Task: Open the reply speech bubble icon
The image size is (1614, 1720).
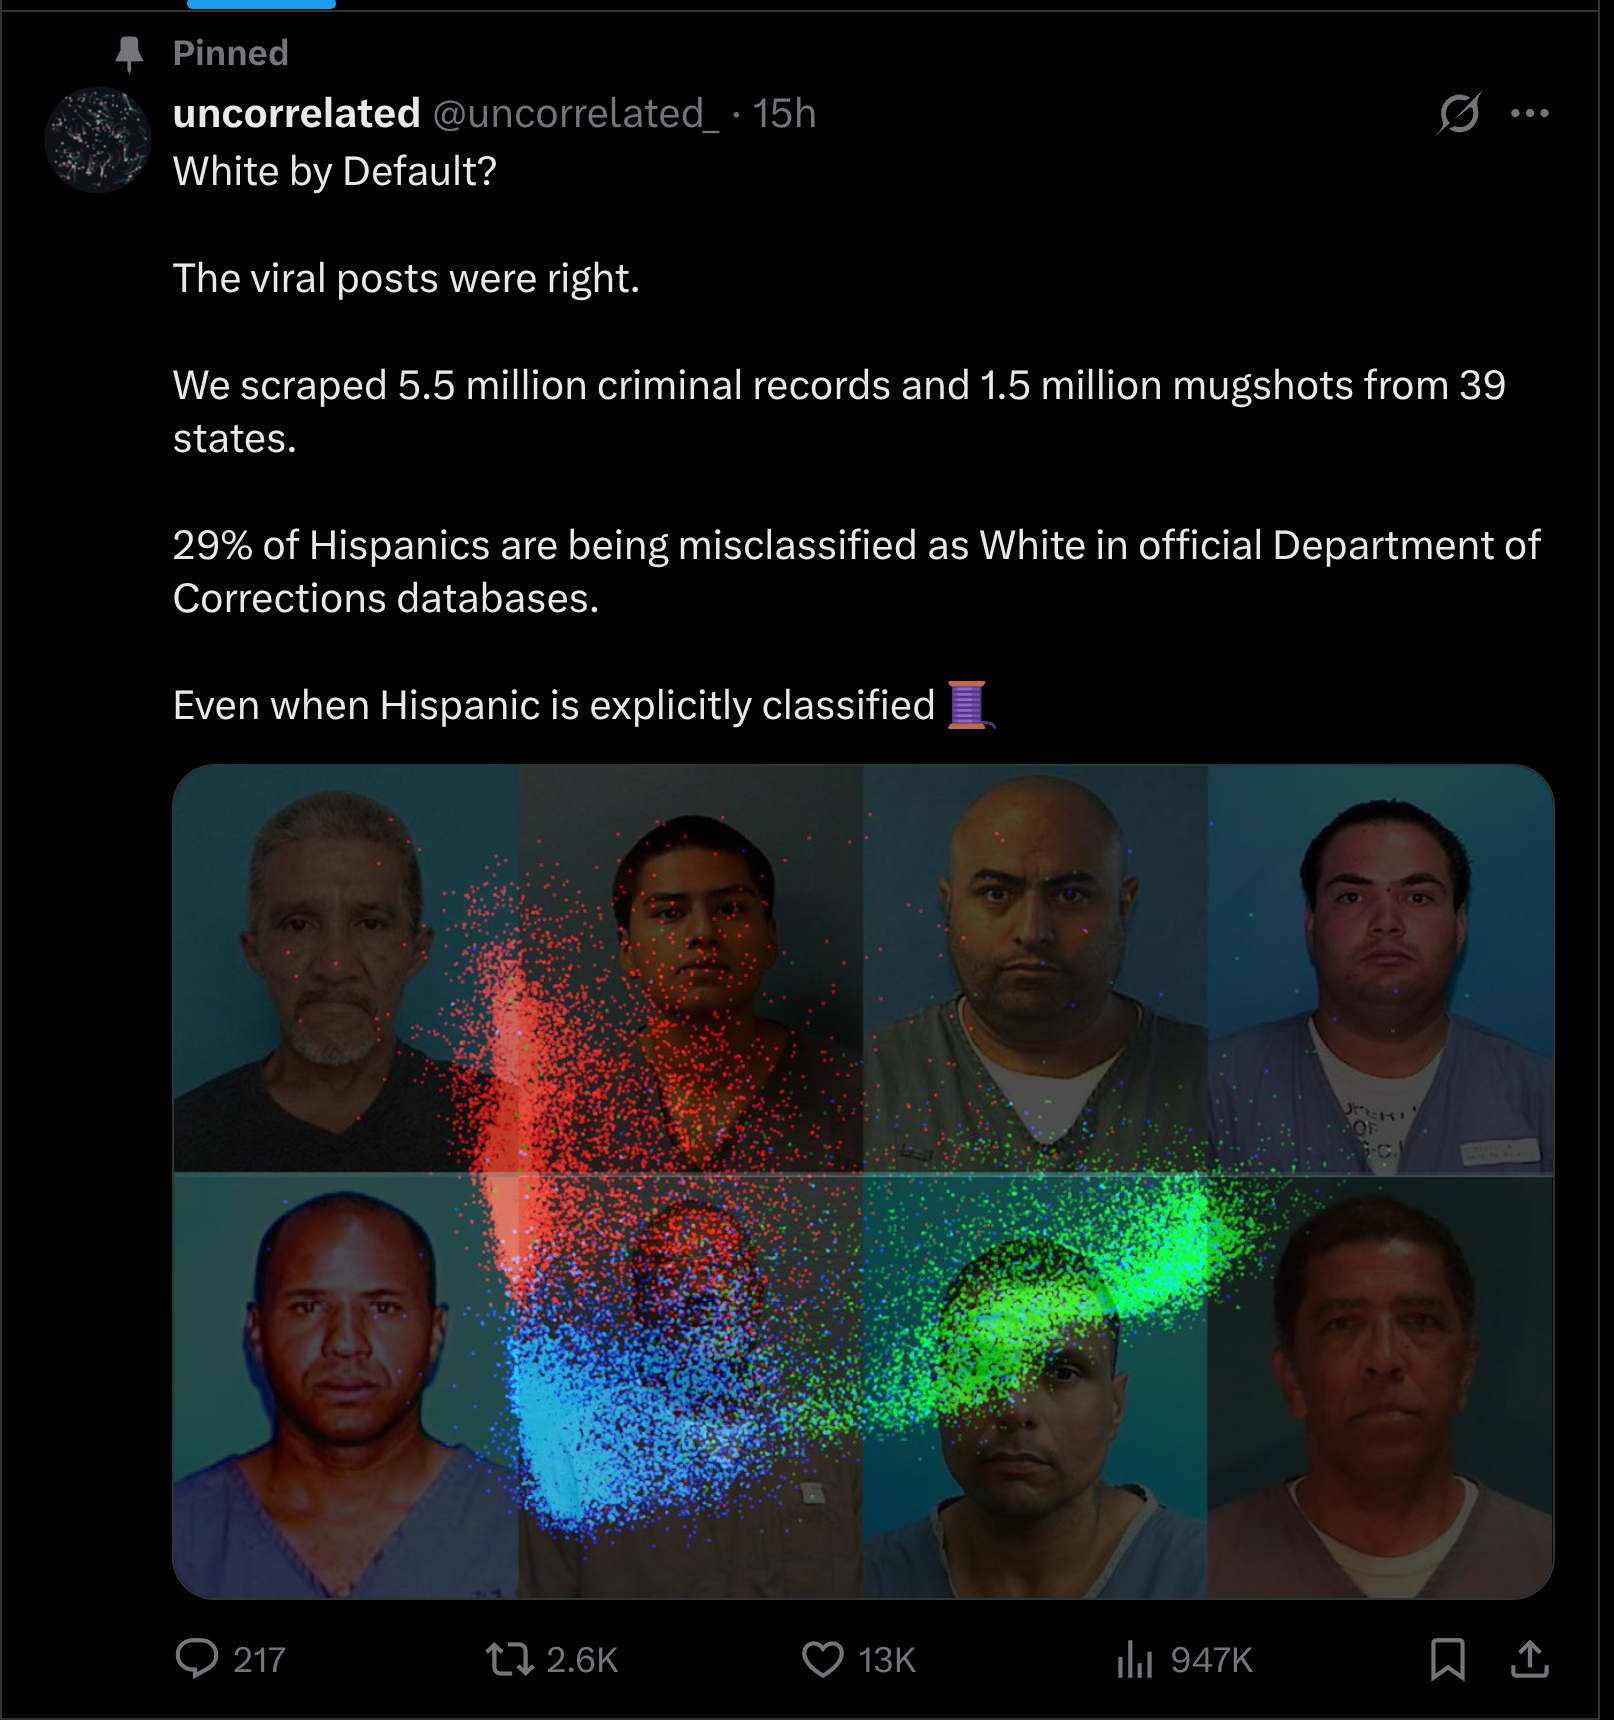Action: click(197, 1659)
